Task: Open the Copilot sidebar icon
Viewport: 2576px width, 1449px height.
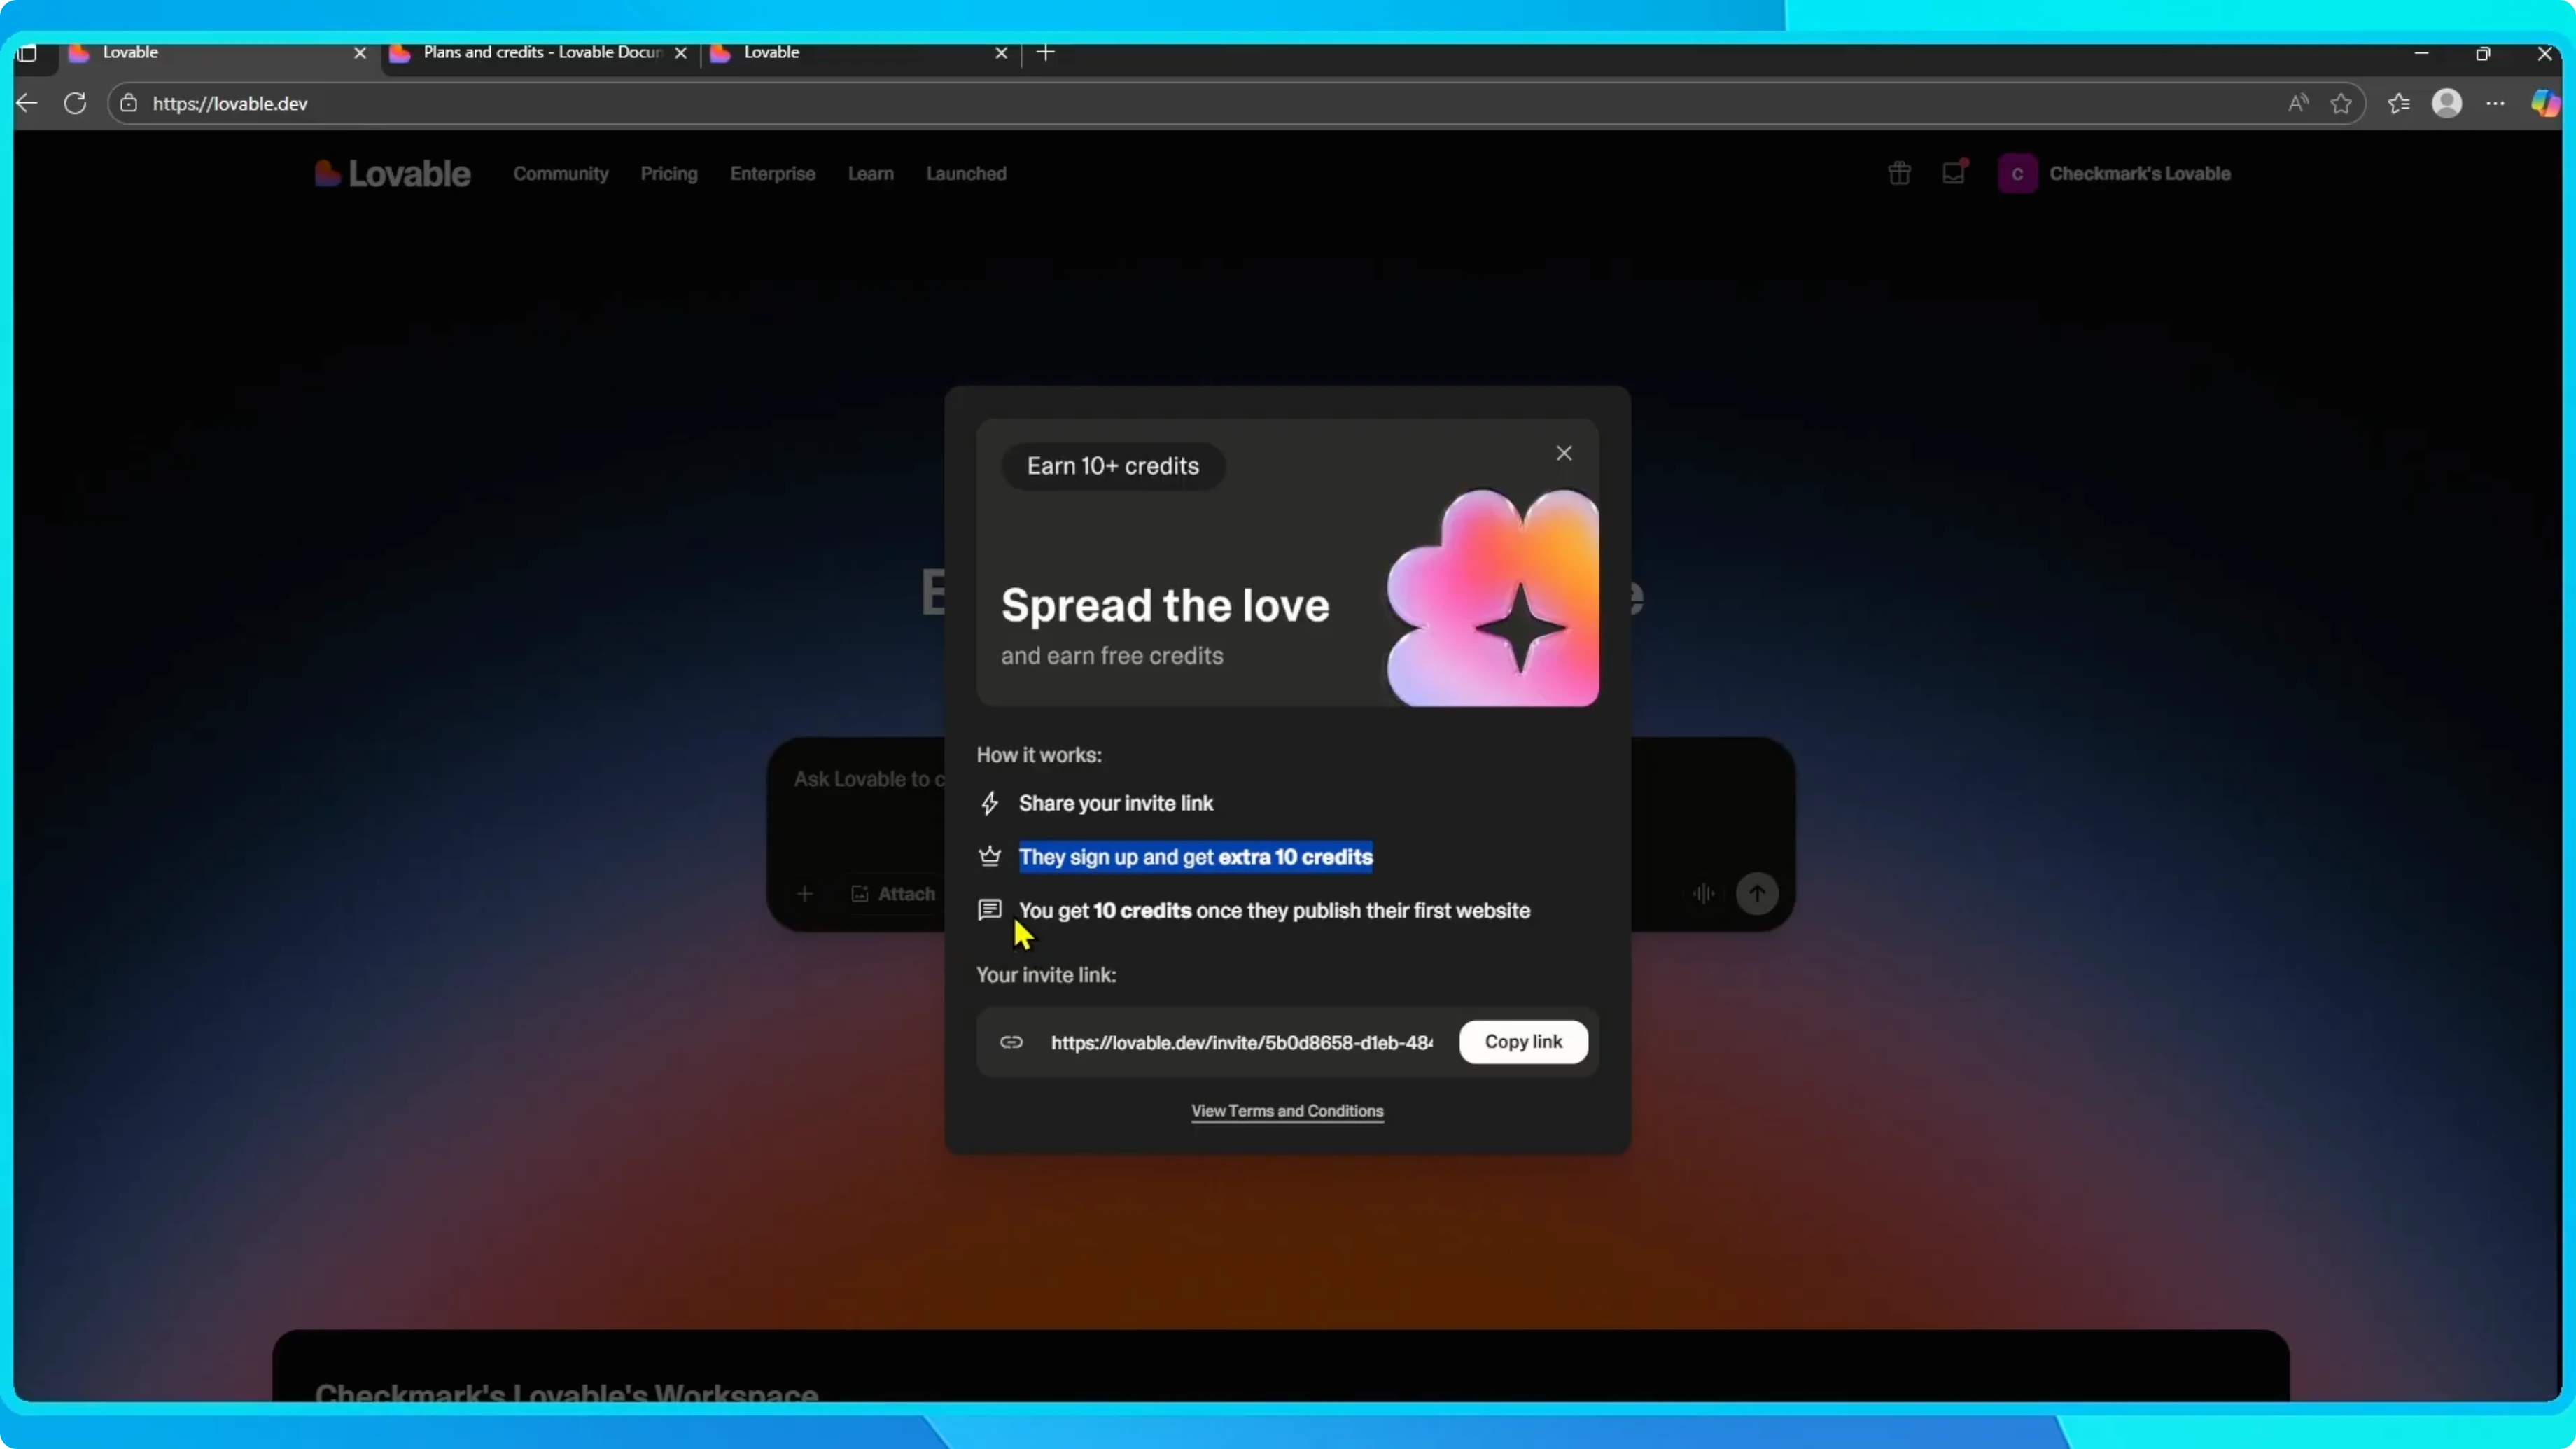Action: pos(2545,103)
